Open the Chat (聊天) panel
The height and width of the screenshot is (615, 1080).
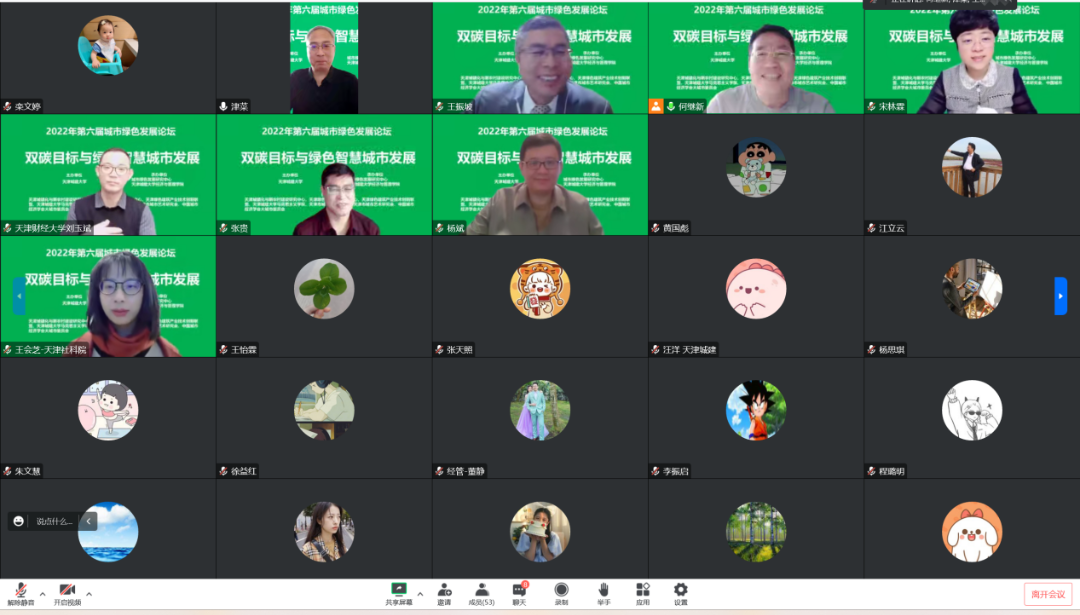click(519, 591)
